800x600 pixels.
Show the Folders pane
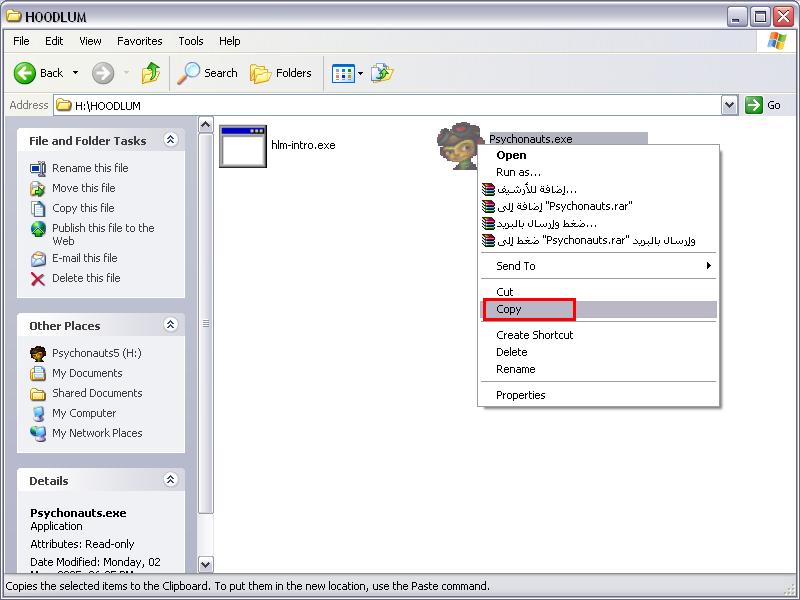pos(281,73)
